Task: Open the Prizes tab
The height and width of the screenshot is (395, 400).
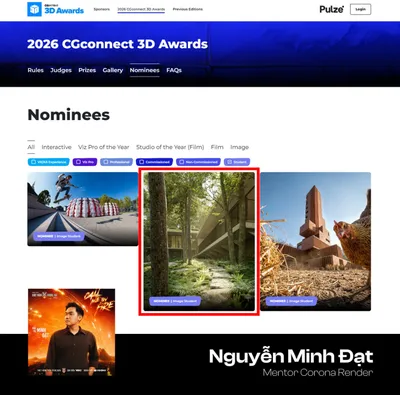Action: point(87,70)
